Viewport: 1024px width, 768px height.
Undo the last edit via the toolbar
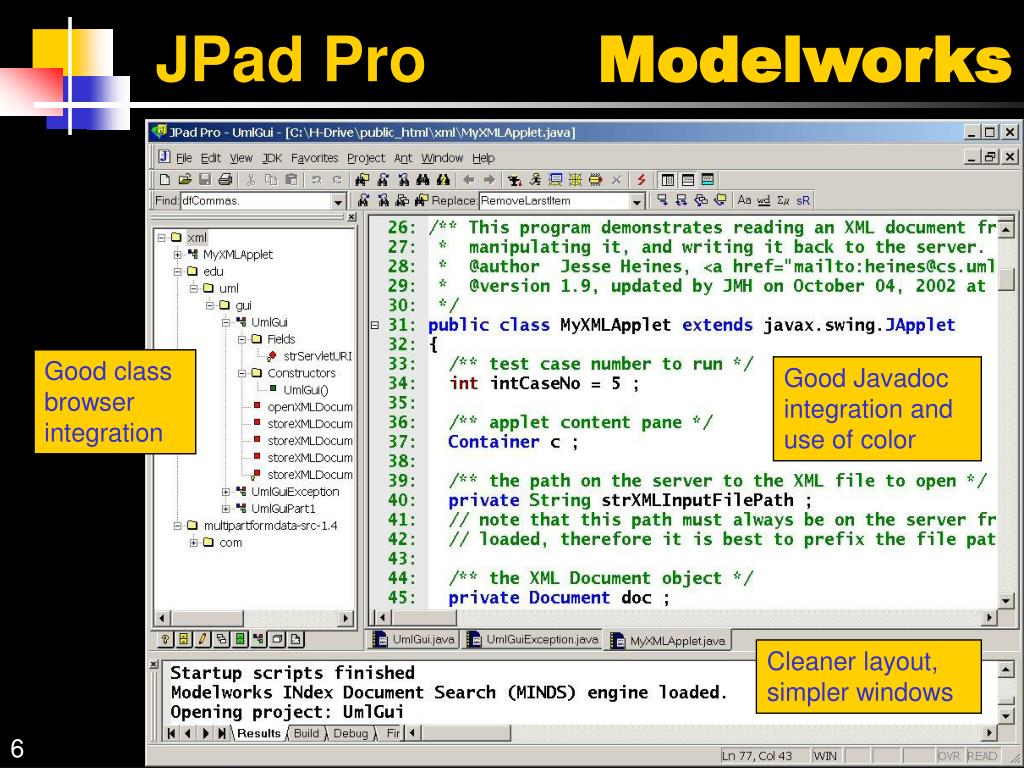tap(317, 180)
